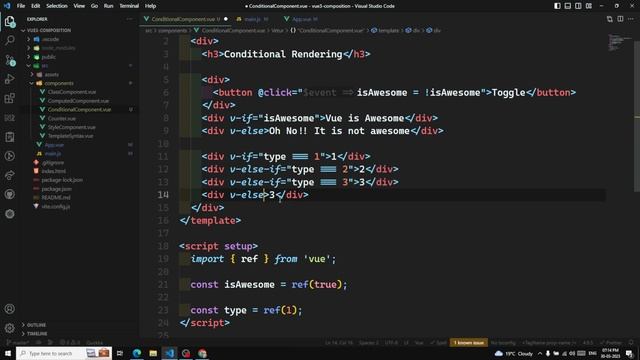Open Explorer panel more actions ellipsis

[129, 19]
